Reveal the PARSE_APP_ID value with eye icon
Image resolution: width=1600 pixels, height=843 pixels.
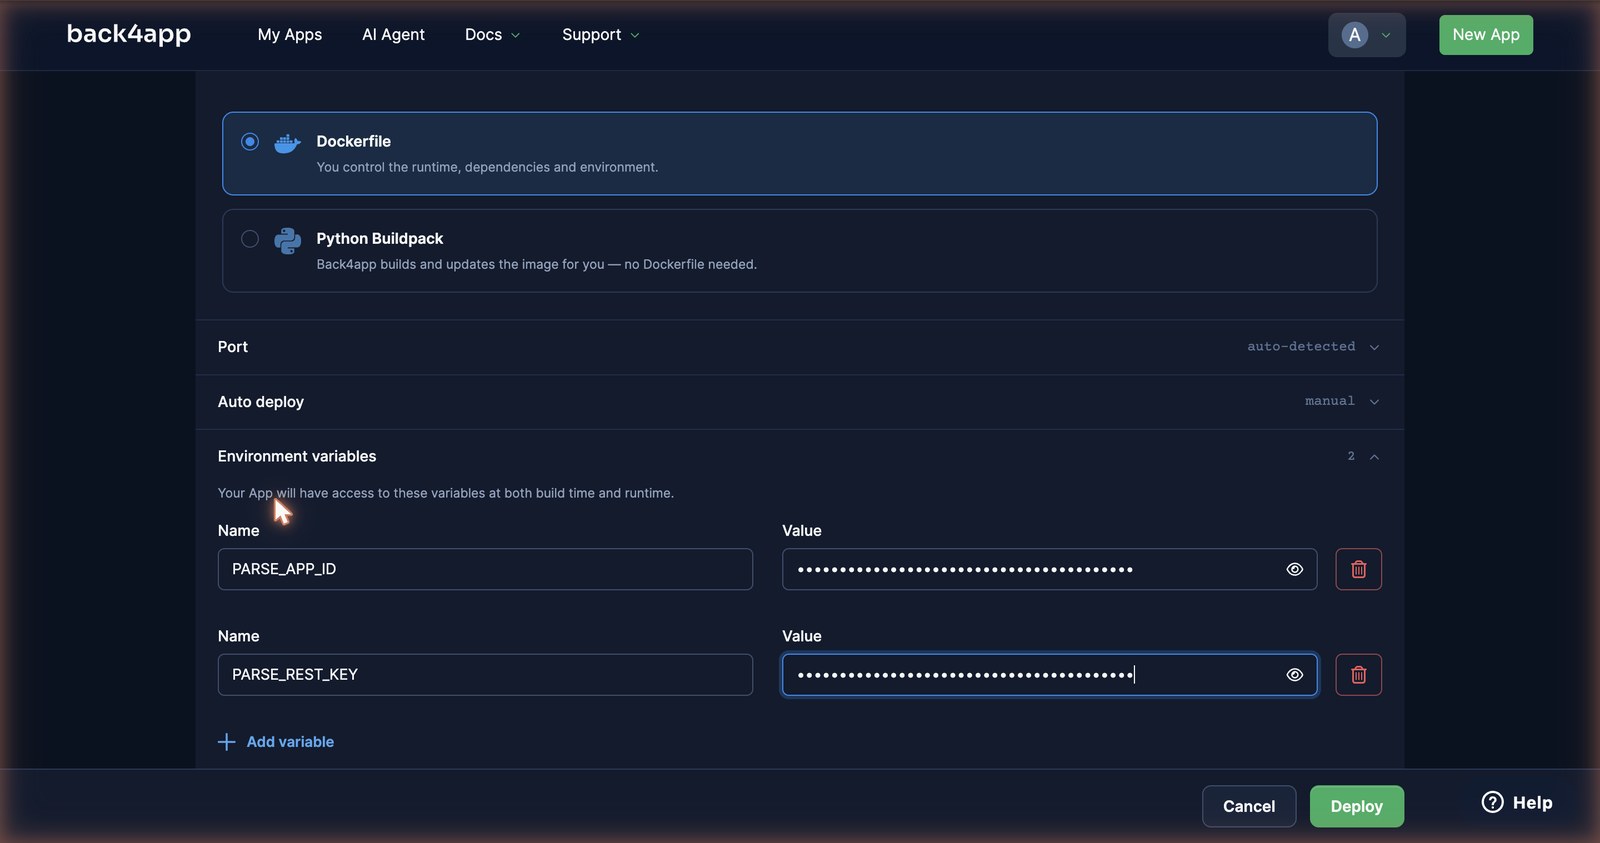[x=1294, y=569]
